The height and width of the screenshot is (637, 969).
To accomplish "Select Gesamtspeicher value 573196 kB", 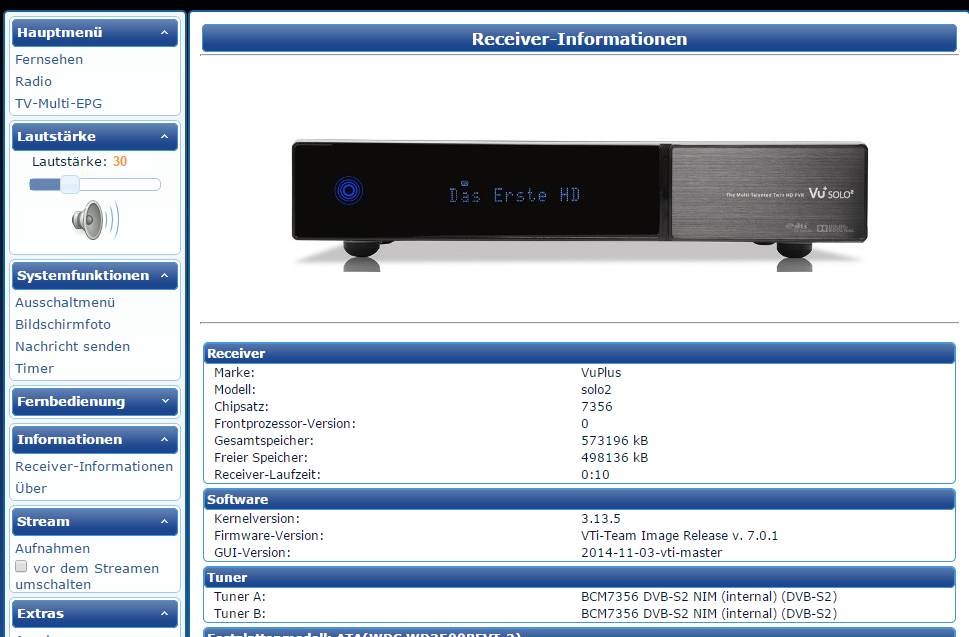I will pos(614,441).
